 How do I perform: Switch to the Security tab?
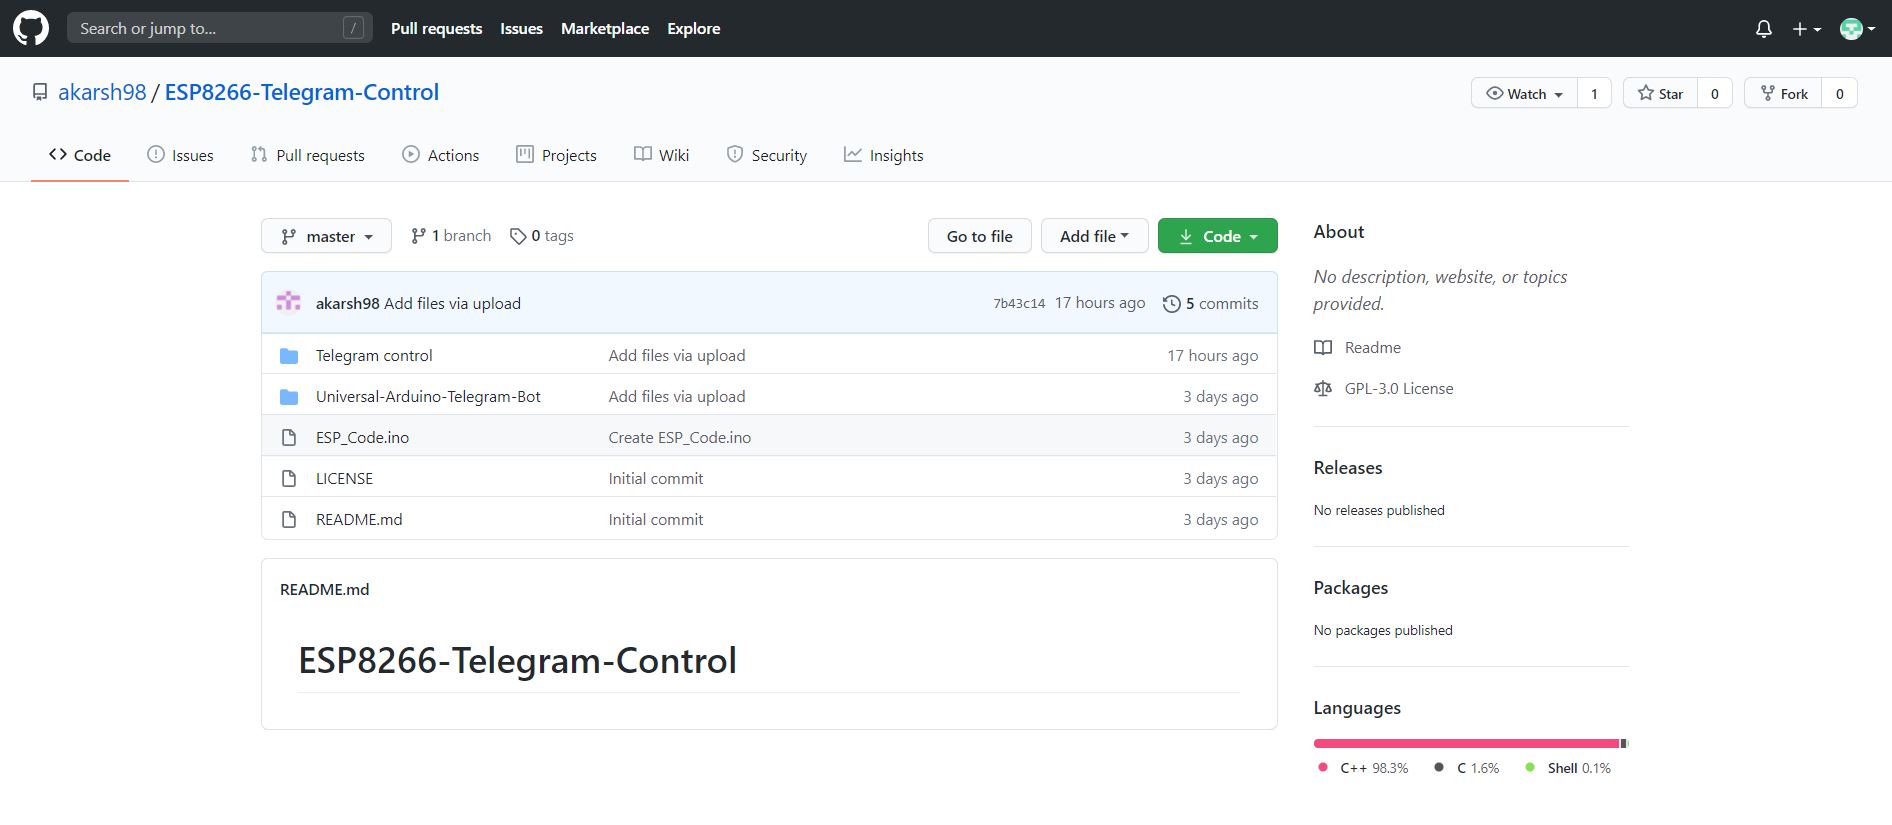(767, 155)
